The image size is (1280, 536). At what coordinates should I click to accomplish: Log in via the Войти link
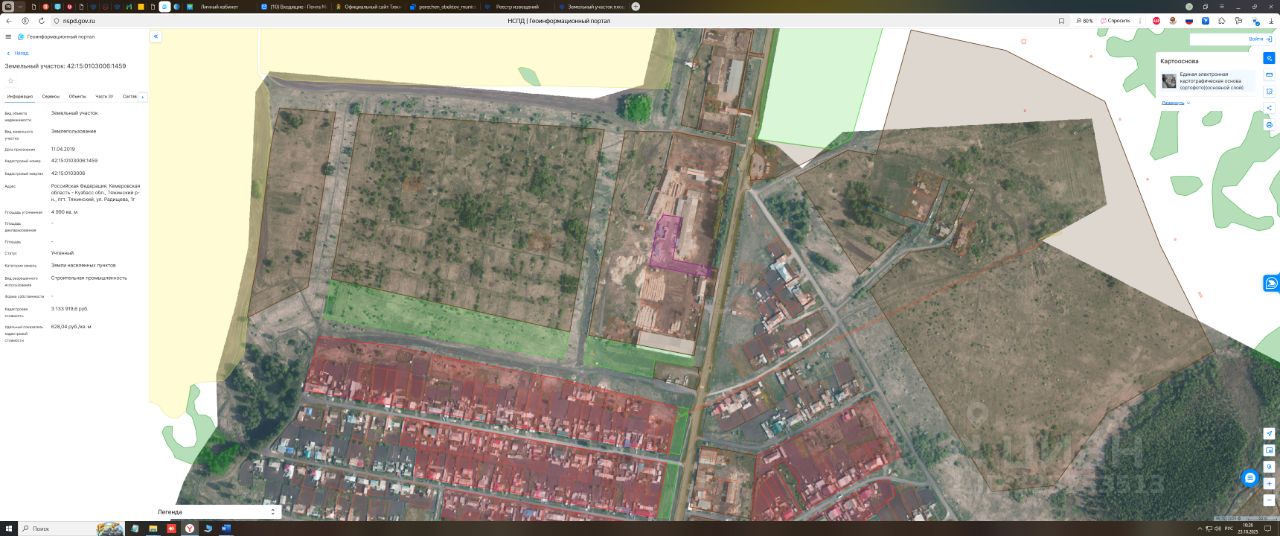click(1259, 39)
